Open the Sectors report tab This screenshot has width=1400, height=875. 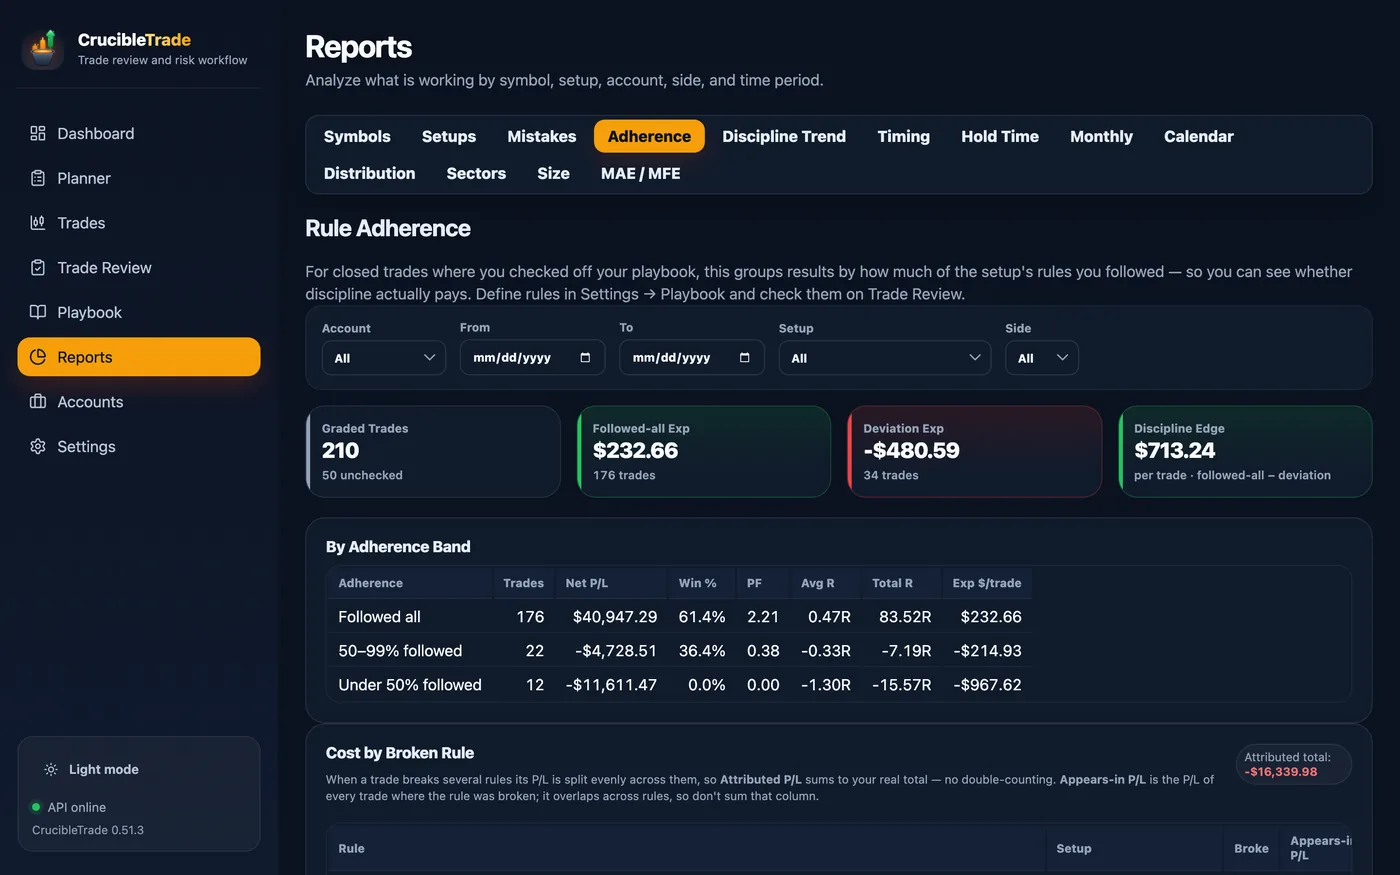tap(476, 173)
